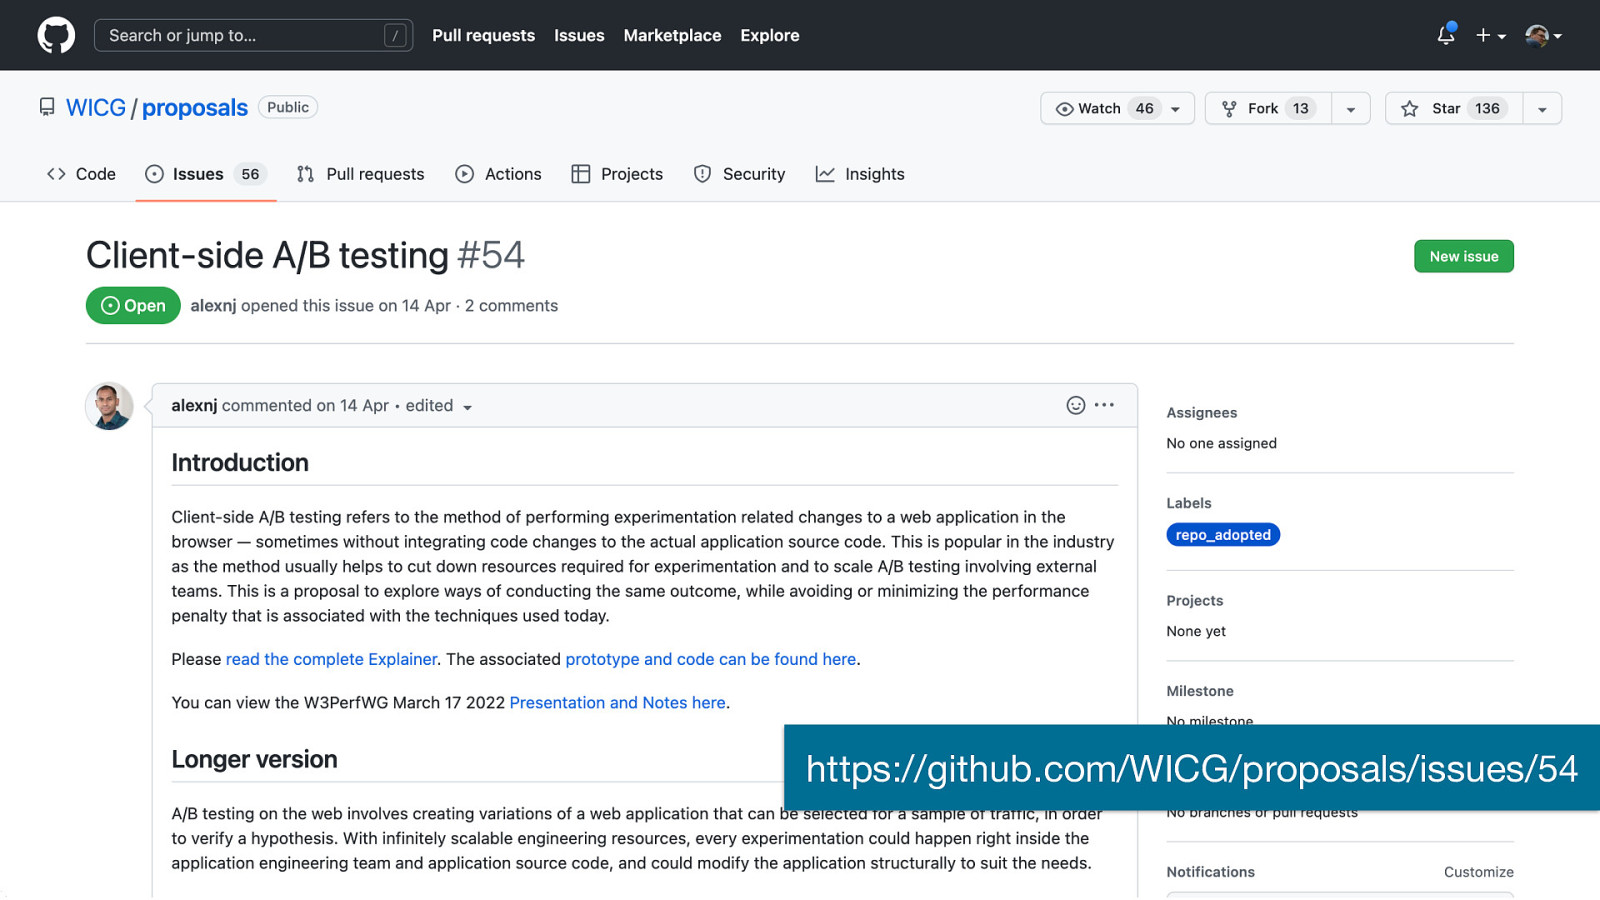Open Marketplace in top navigation
This screenshot has width=1600, height=900.
tap(672, 35)
